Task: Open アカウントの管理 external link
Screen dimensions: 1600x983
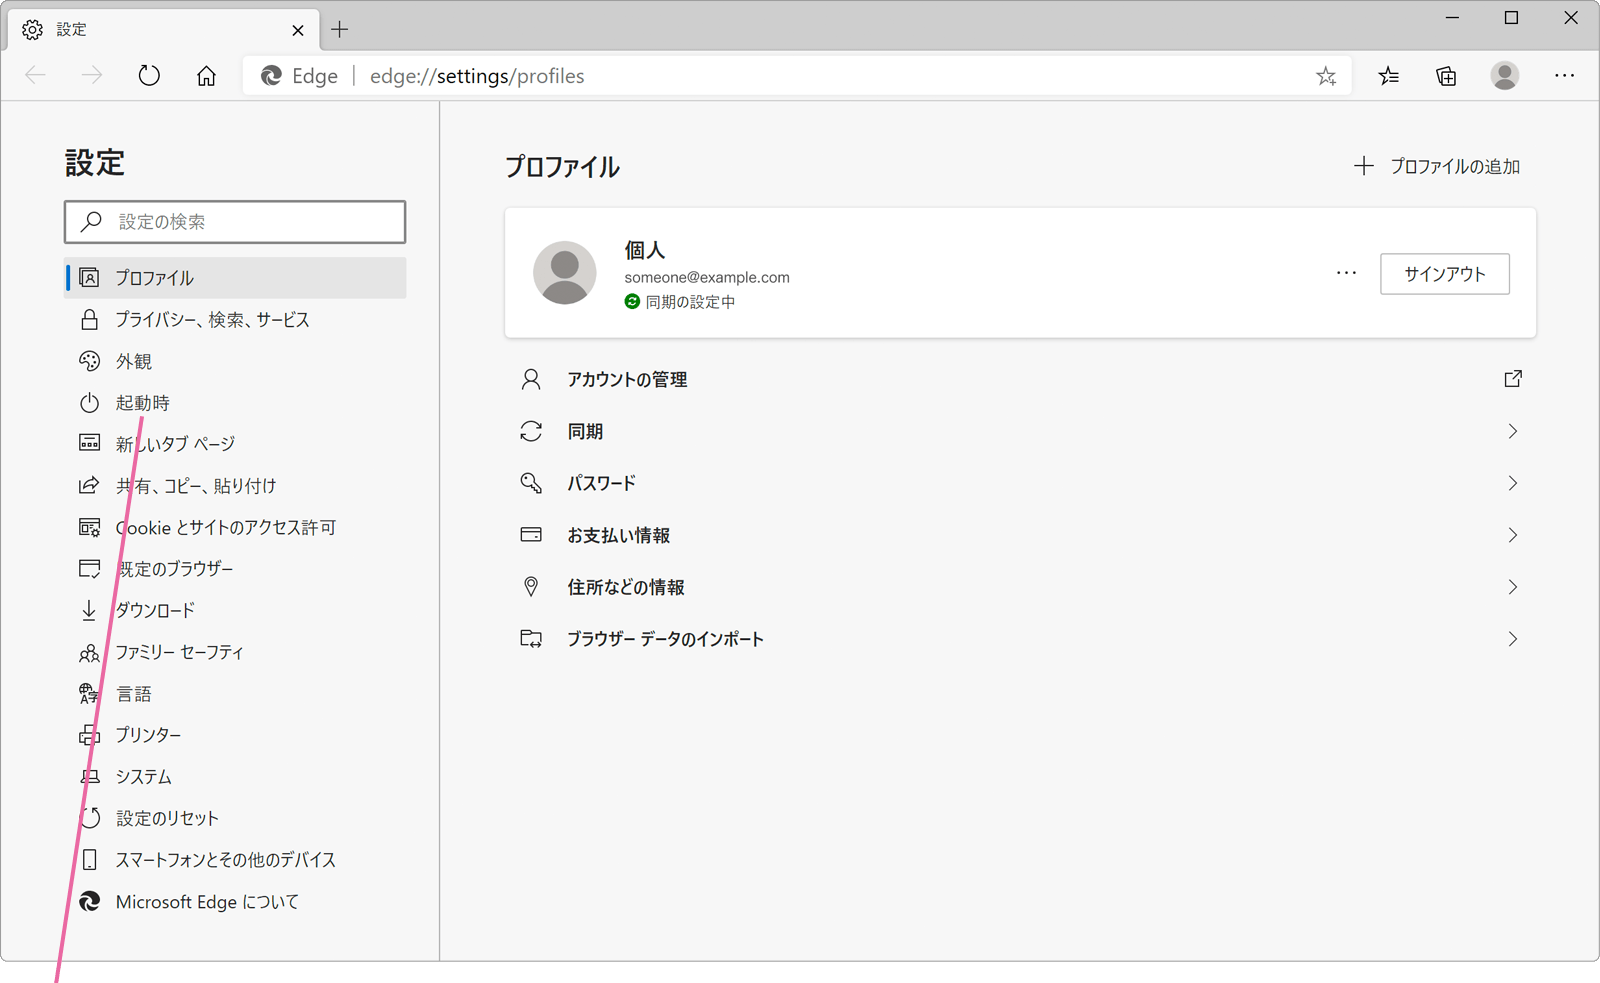Action: [1513, 379]
